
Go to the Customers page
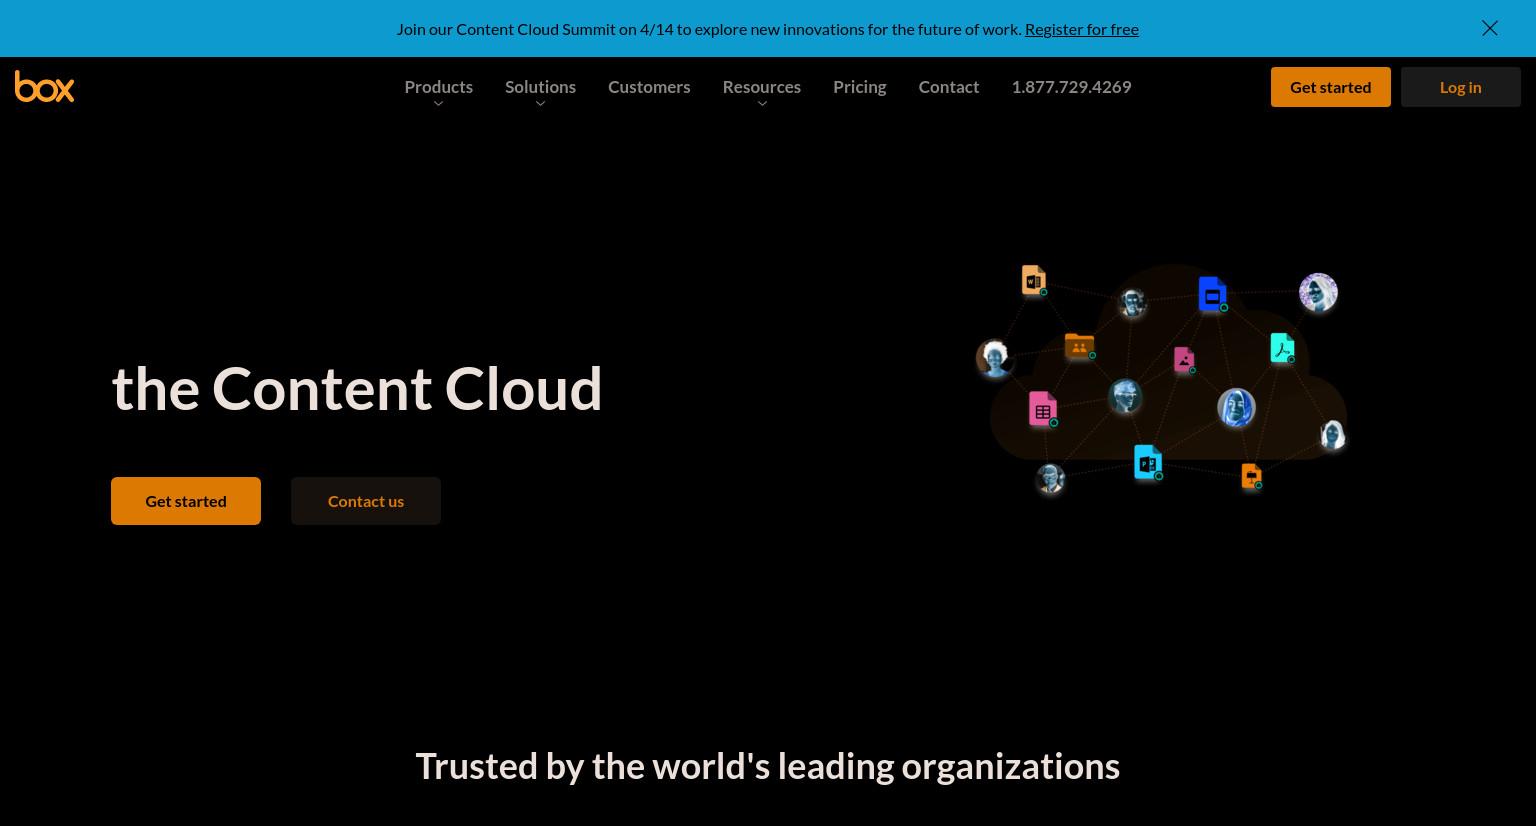point(649,86)
